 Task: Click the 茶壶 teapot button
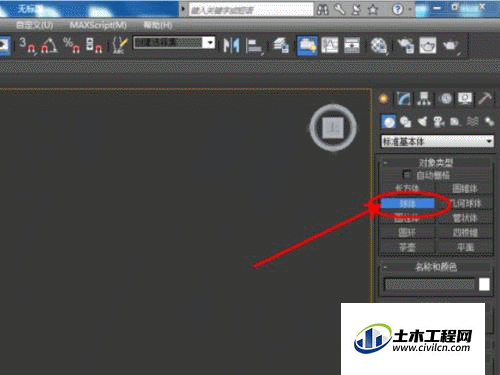pyautogui.click(x=408, y=247)
